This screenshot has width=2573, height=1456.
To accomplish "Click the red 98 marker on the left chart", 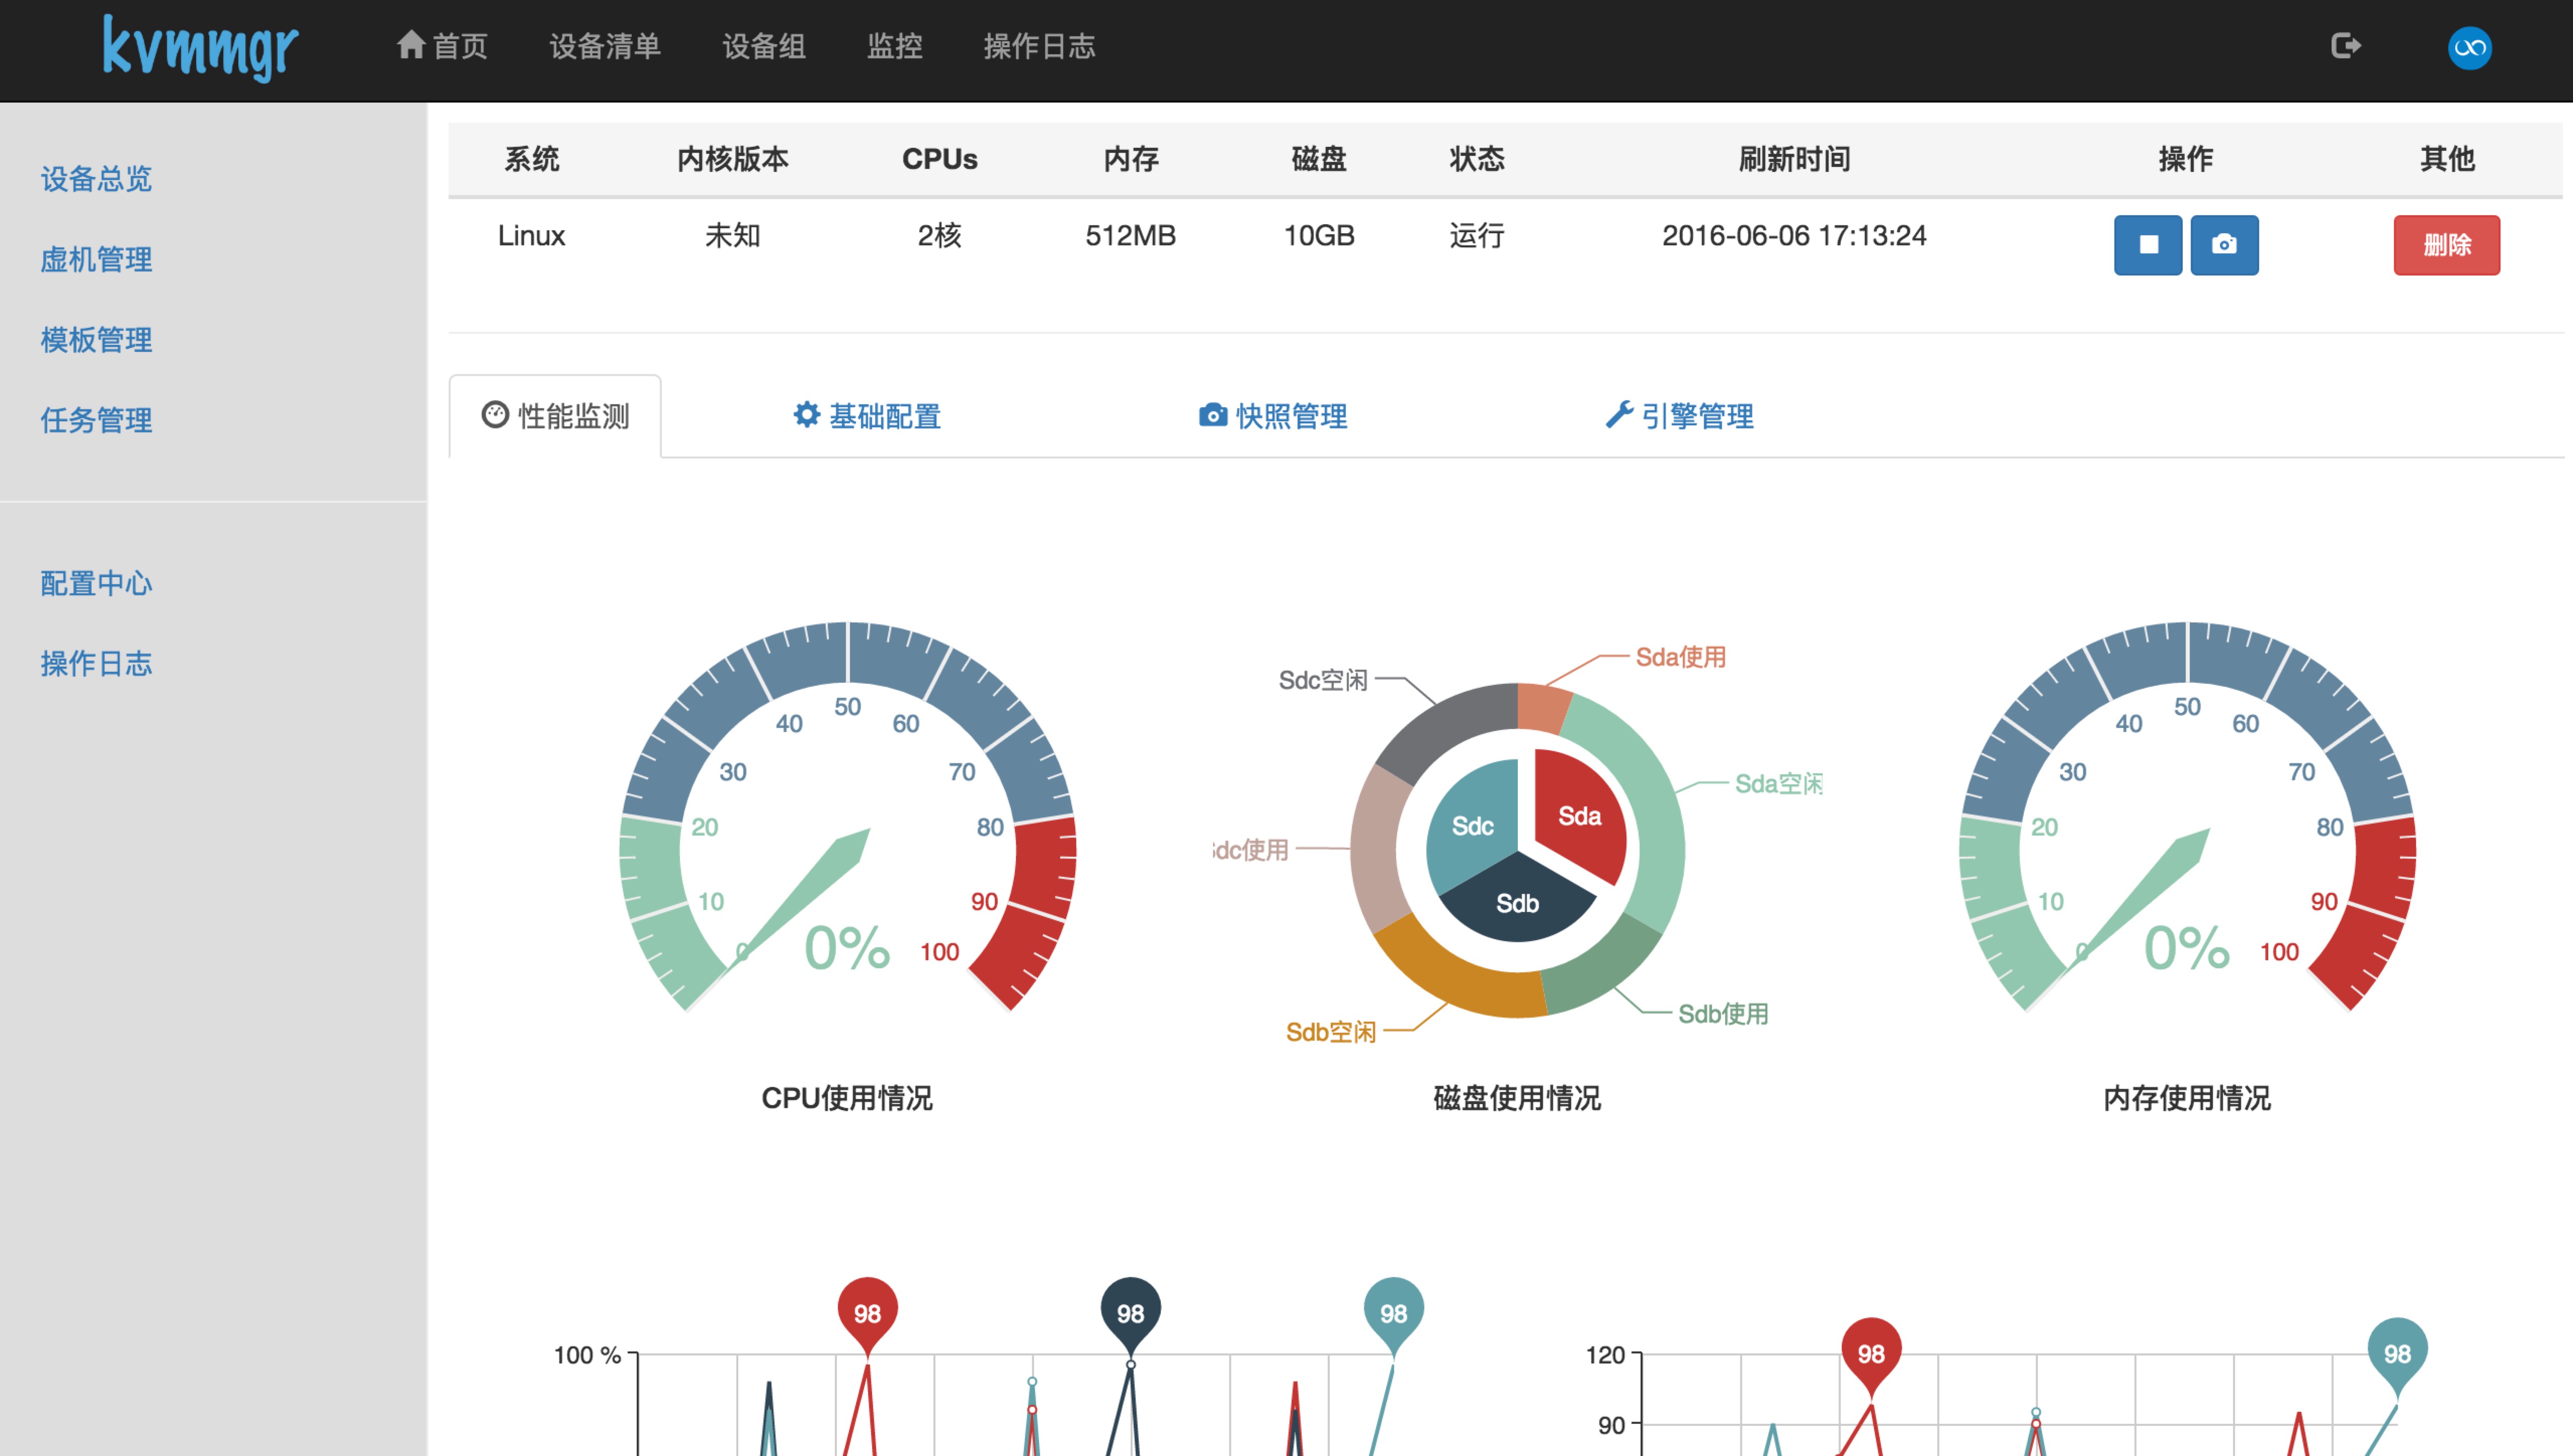I will pyautogui.click(x=866, y=1311).
